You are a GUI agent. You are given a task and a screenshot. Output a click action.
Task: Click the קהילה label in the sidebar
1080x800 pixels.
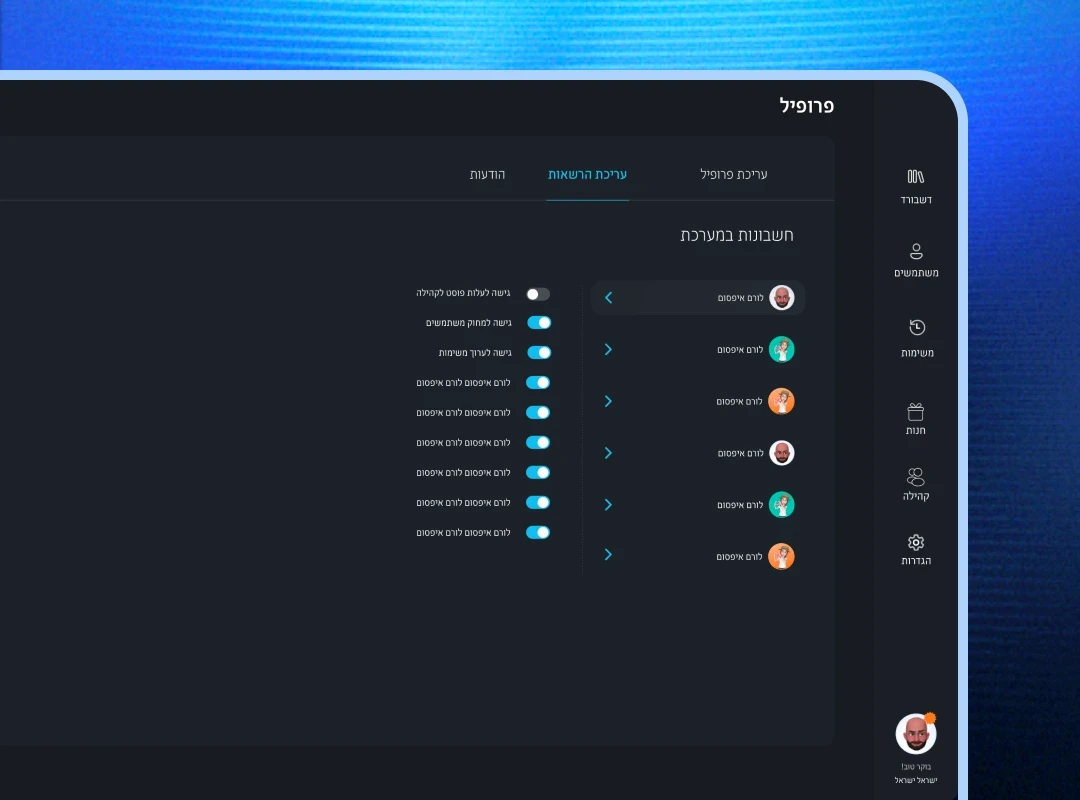point(916,496)
